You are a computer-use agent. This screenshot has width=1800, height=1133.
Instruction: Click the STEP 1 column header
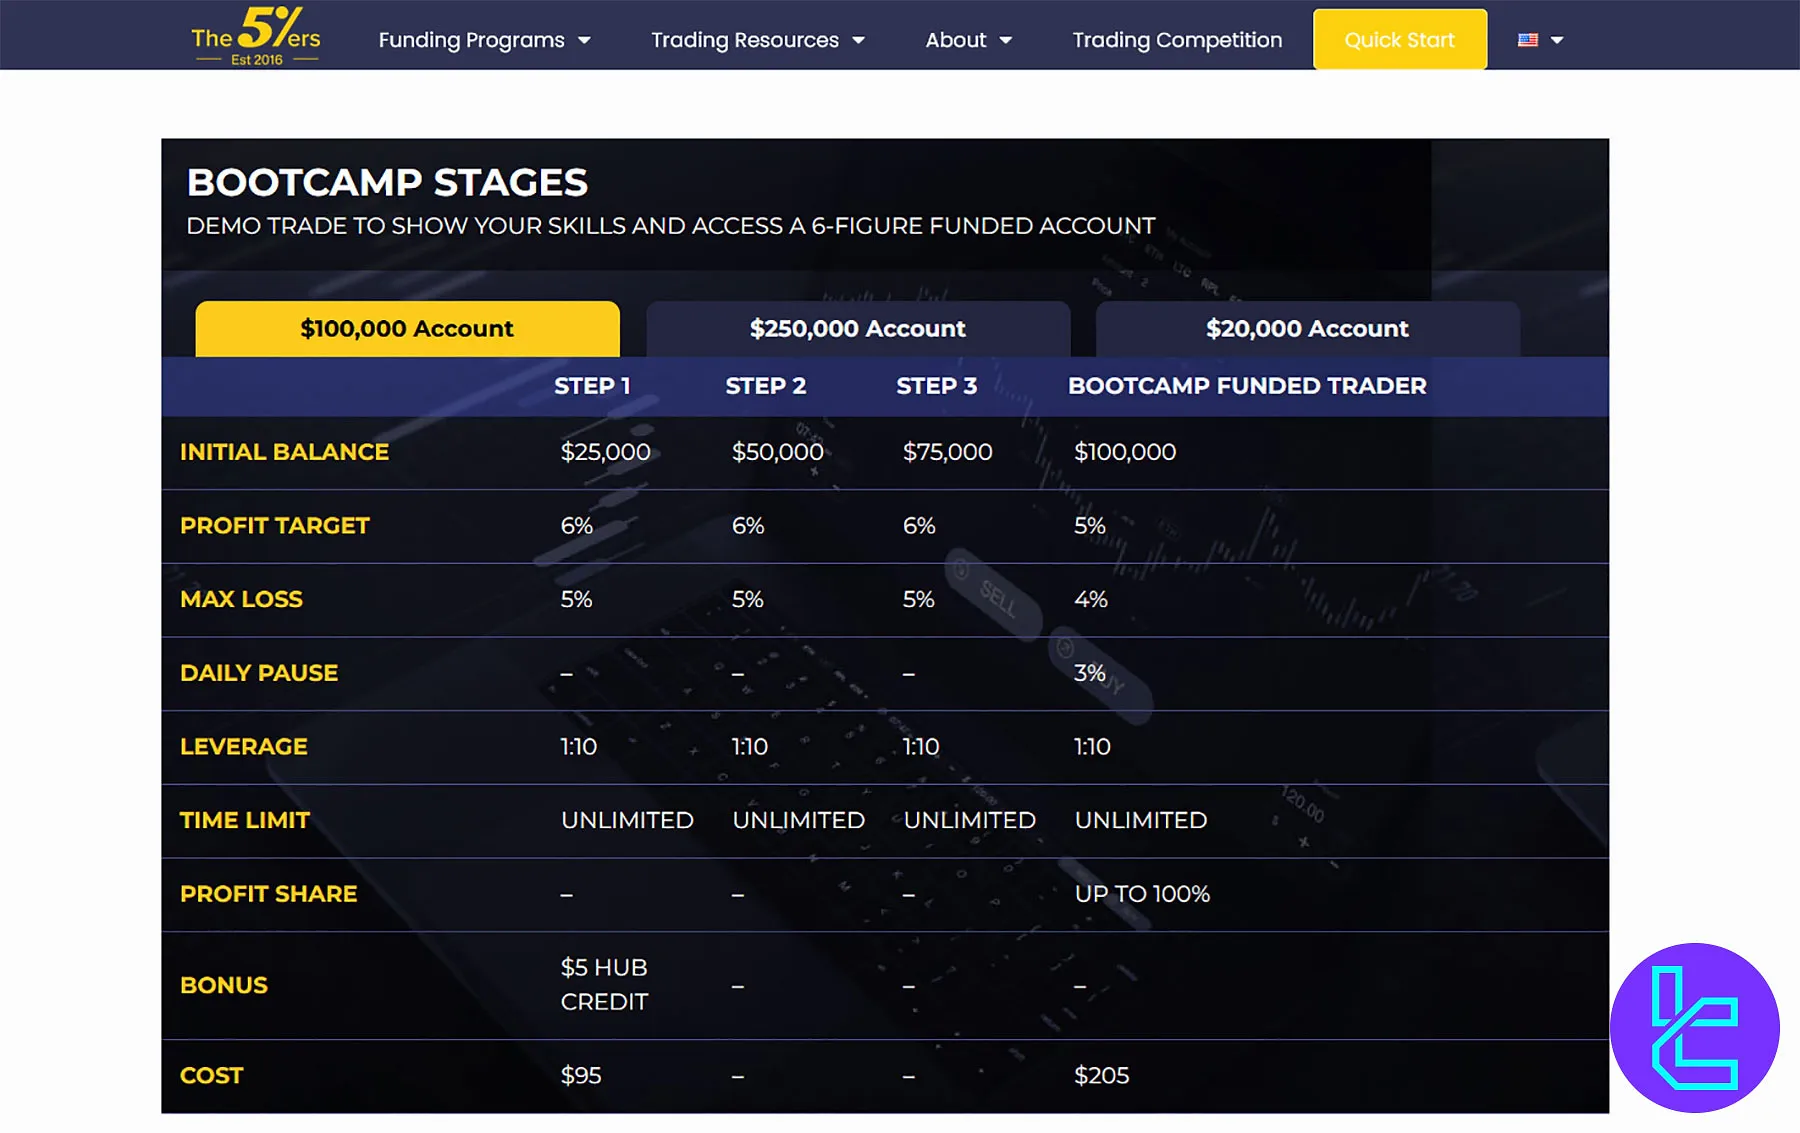tap(592, 386)
